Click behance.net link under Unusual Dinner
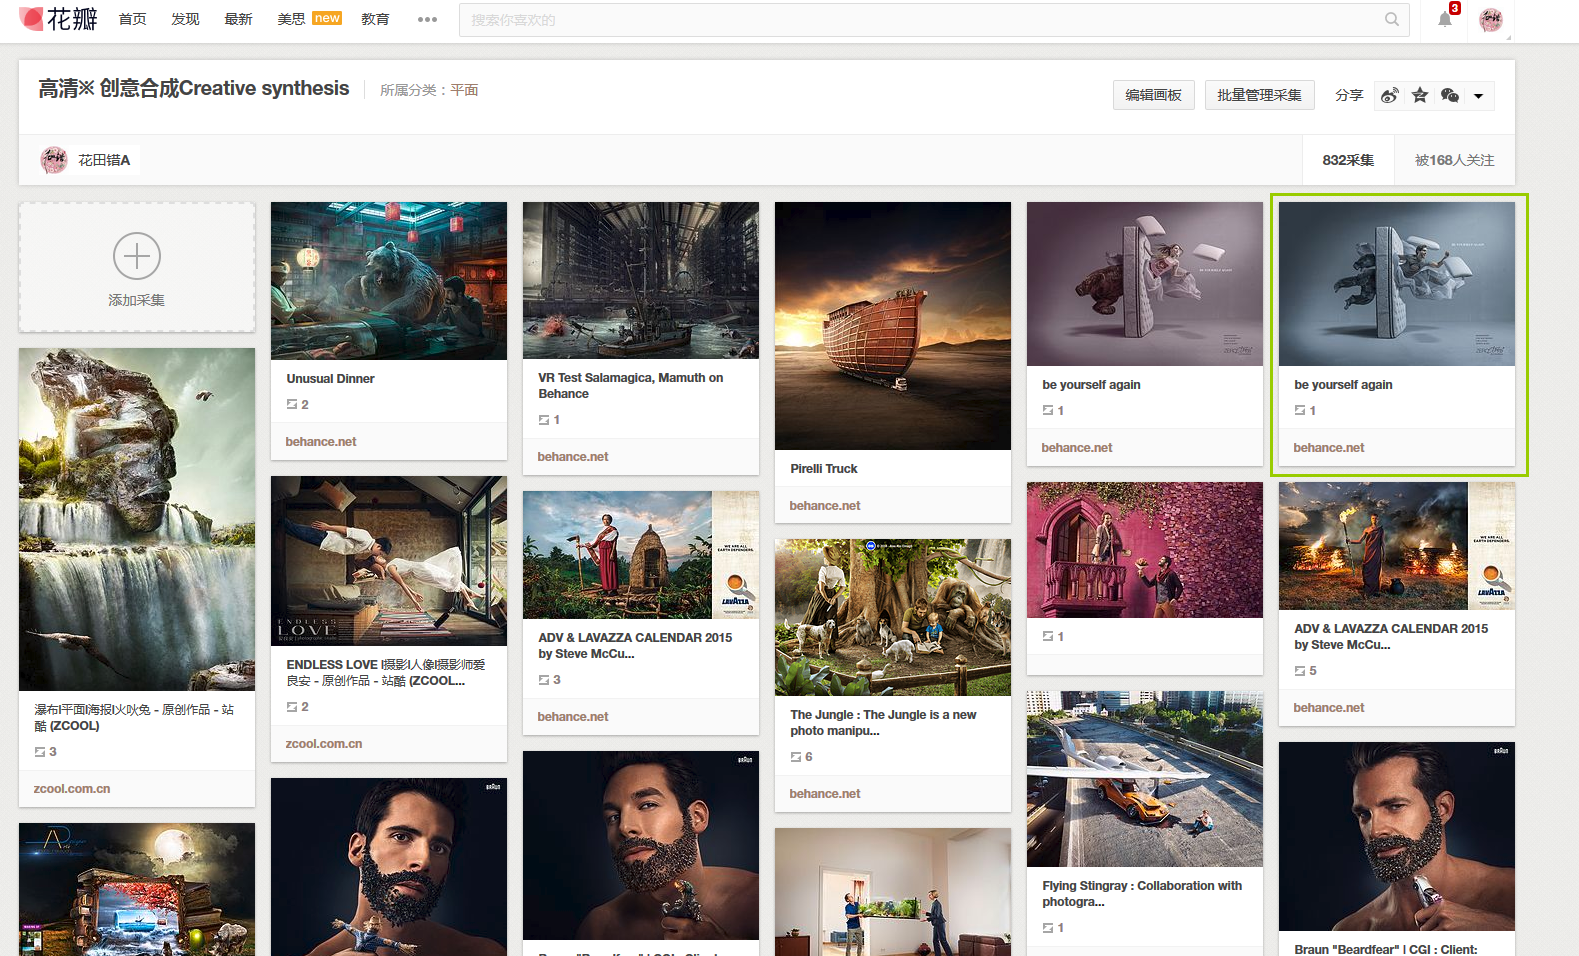The height and width of the screenshot is (956, 1579). click(x=321, y=442)
